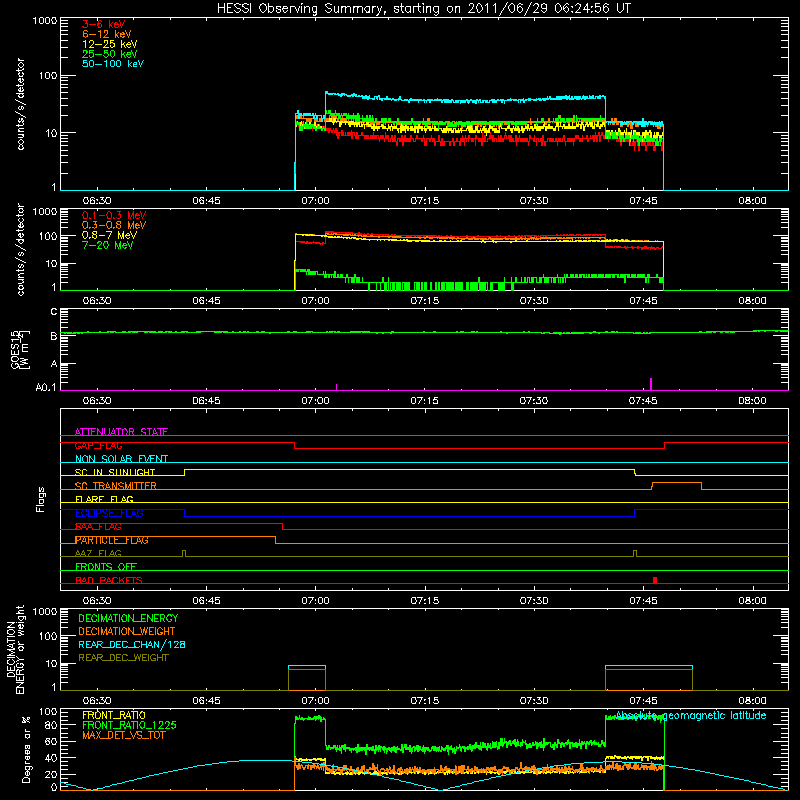The width and height of the screenshot is (800, 800).
Task: Select the GAP_FLAG label
Action: coord(98,445)
